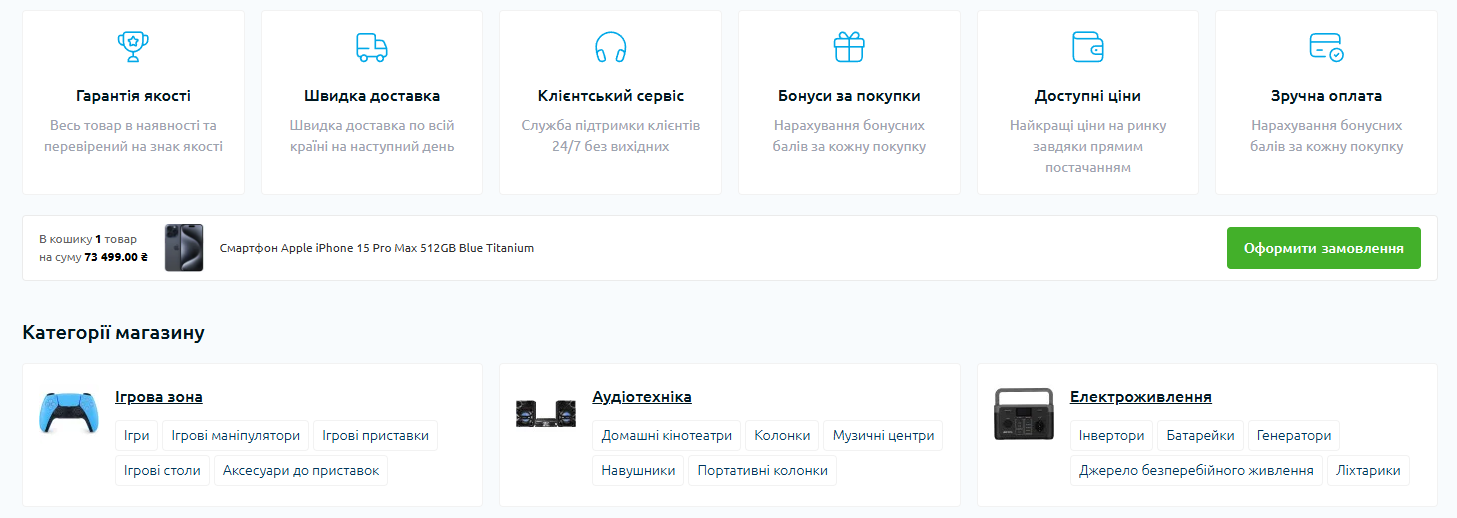Select the Інвертори tag

(1112, 436)
